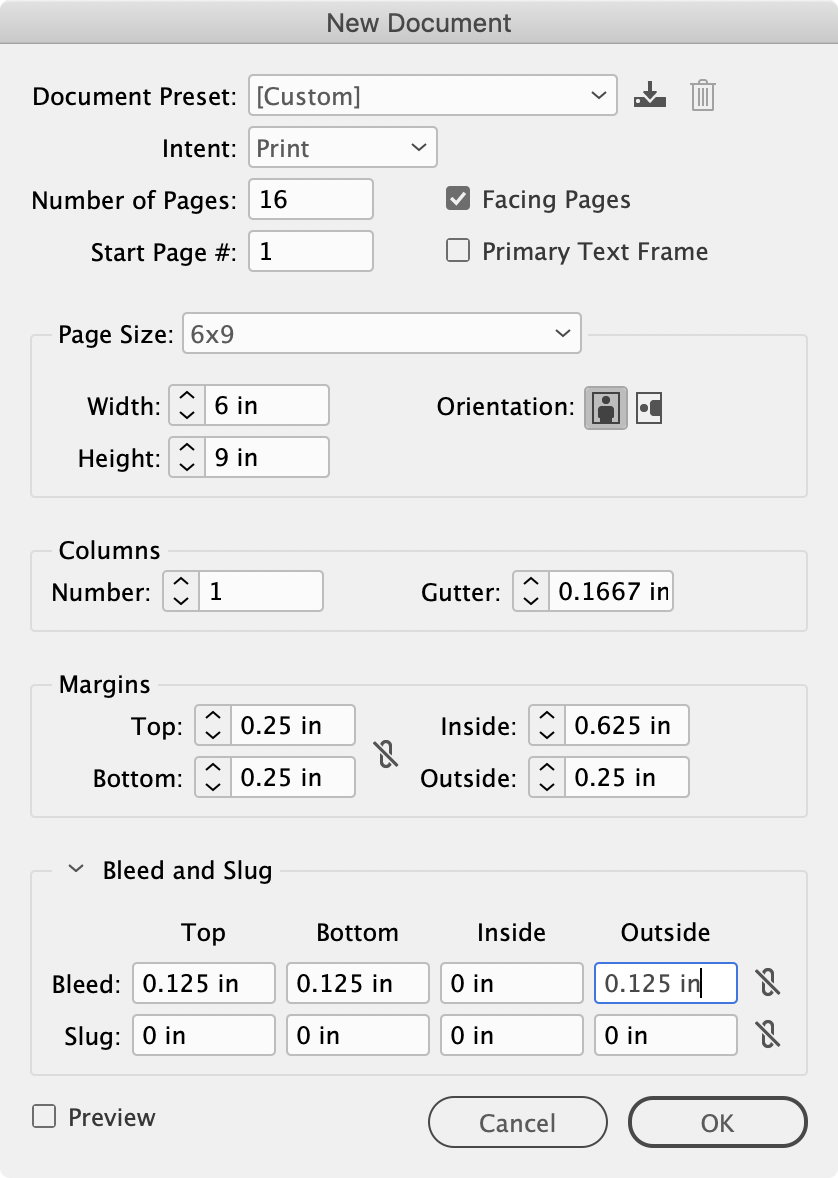Open the Page Size dropdown showing 6x9
Viewport: 838px width, 1178px height.
tap(382, 334)
